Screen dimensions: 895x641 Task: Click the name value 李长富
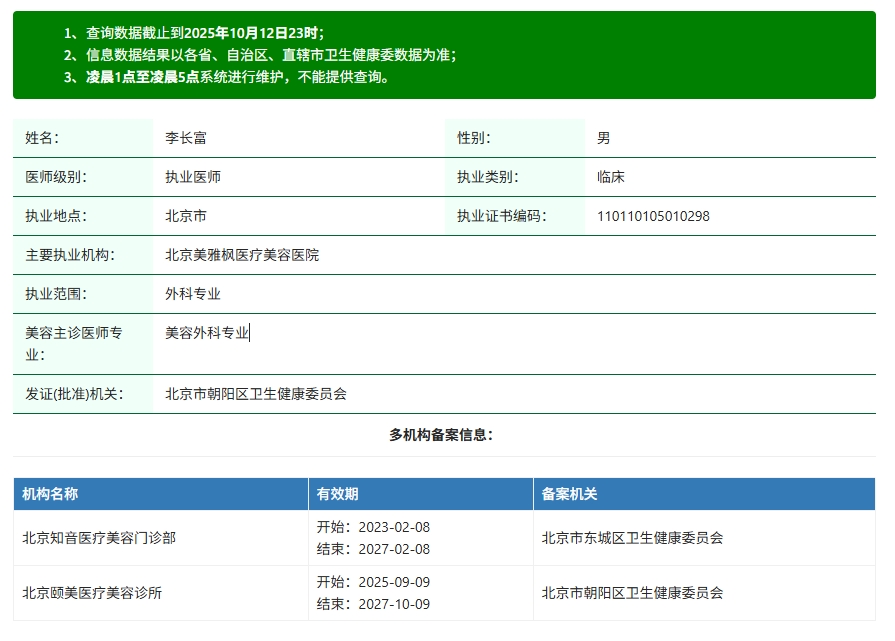click(x=186, y=138)
